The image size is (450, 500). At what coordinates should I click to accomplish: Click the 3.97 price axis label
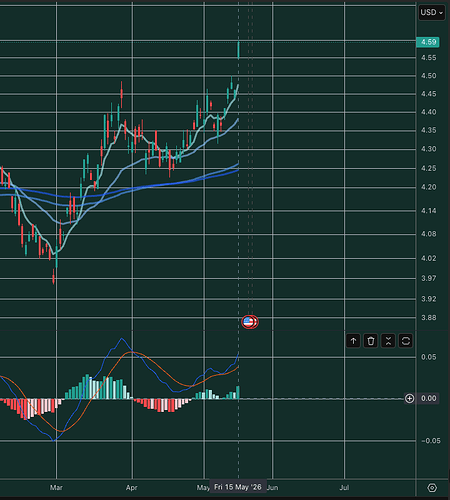coord(428,278)
